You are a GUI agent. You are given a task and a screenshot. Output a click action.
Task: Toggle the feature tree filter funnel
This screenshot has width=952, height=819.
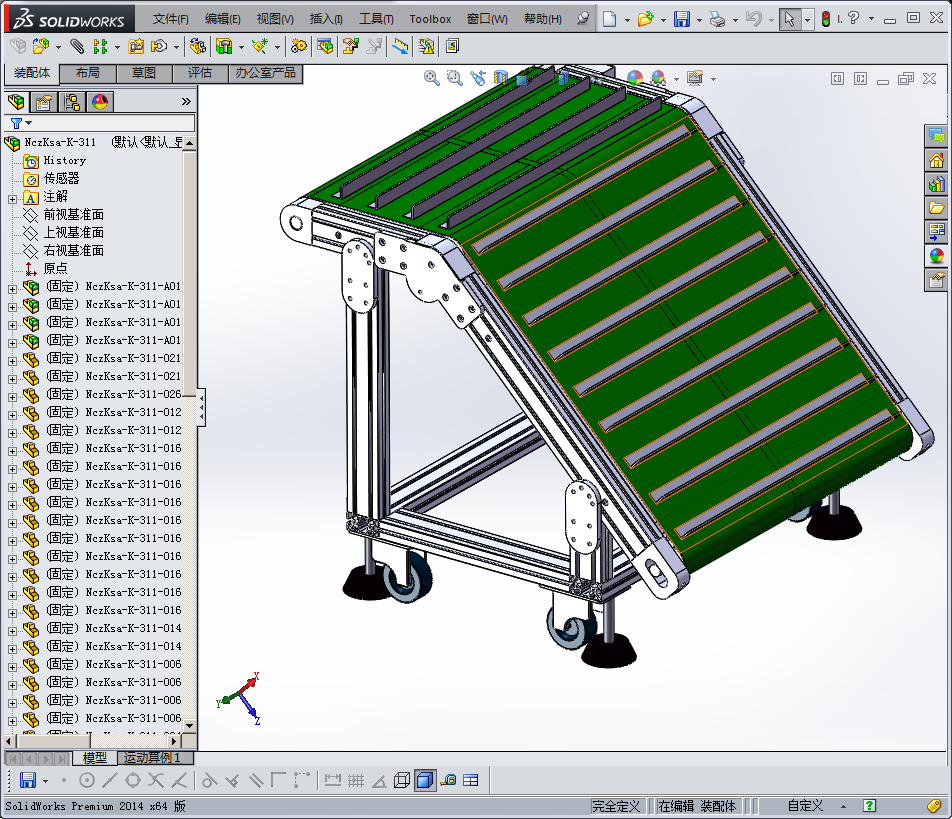pos(16,123)
